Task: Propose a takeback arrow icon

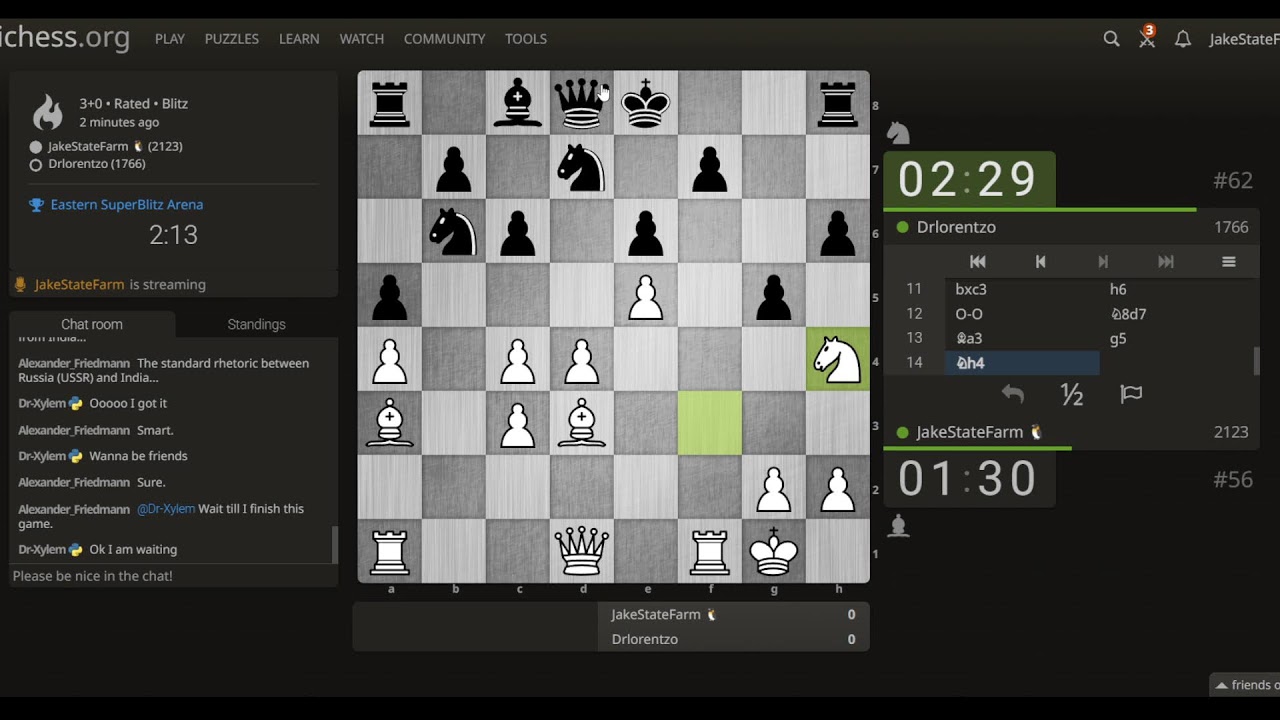Action: (x=1013, y=394)
